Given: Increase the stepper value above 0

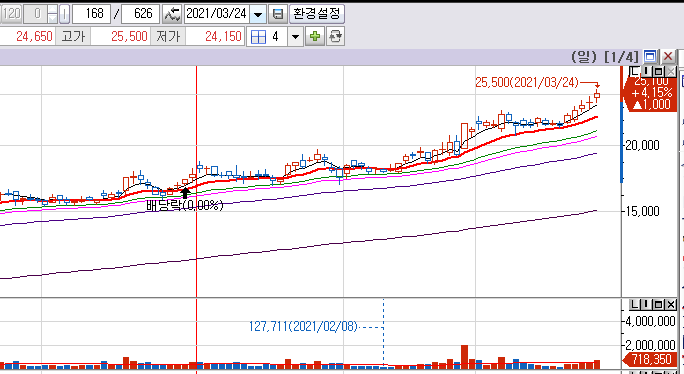Looking at the screenshot, I should [52, 10].
